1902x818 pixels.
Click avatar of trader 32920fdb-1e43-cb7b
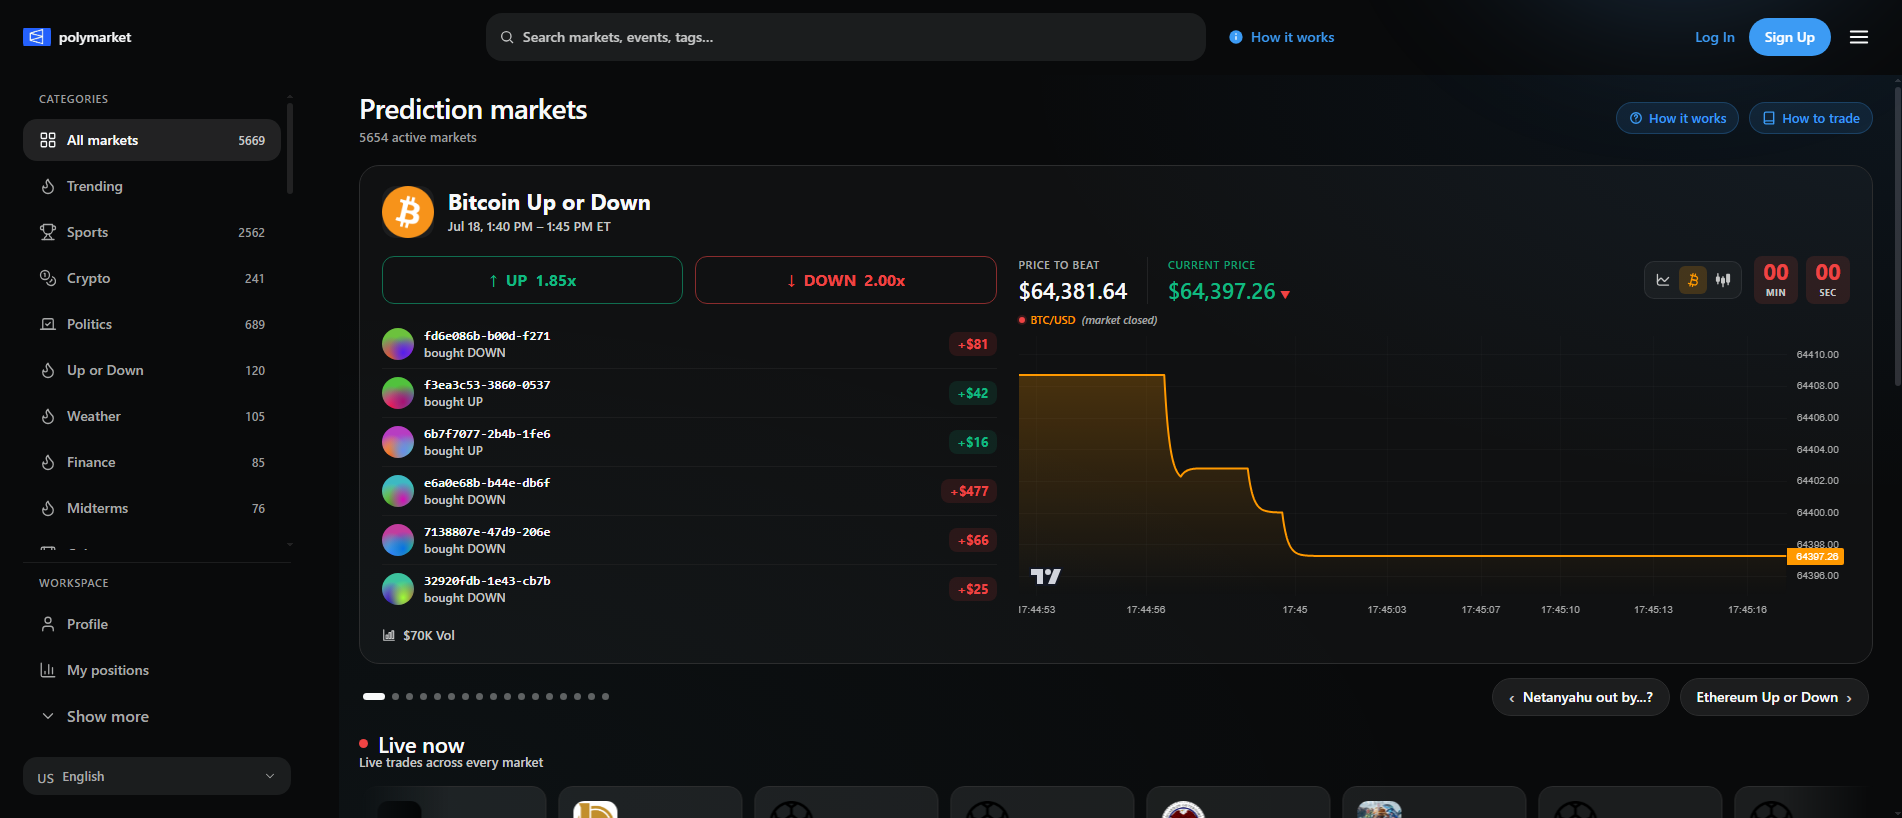pyautogui.click(x=398, y=589)
